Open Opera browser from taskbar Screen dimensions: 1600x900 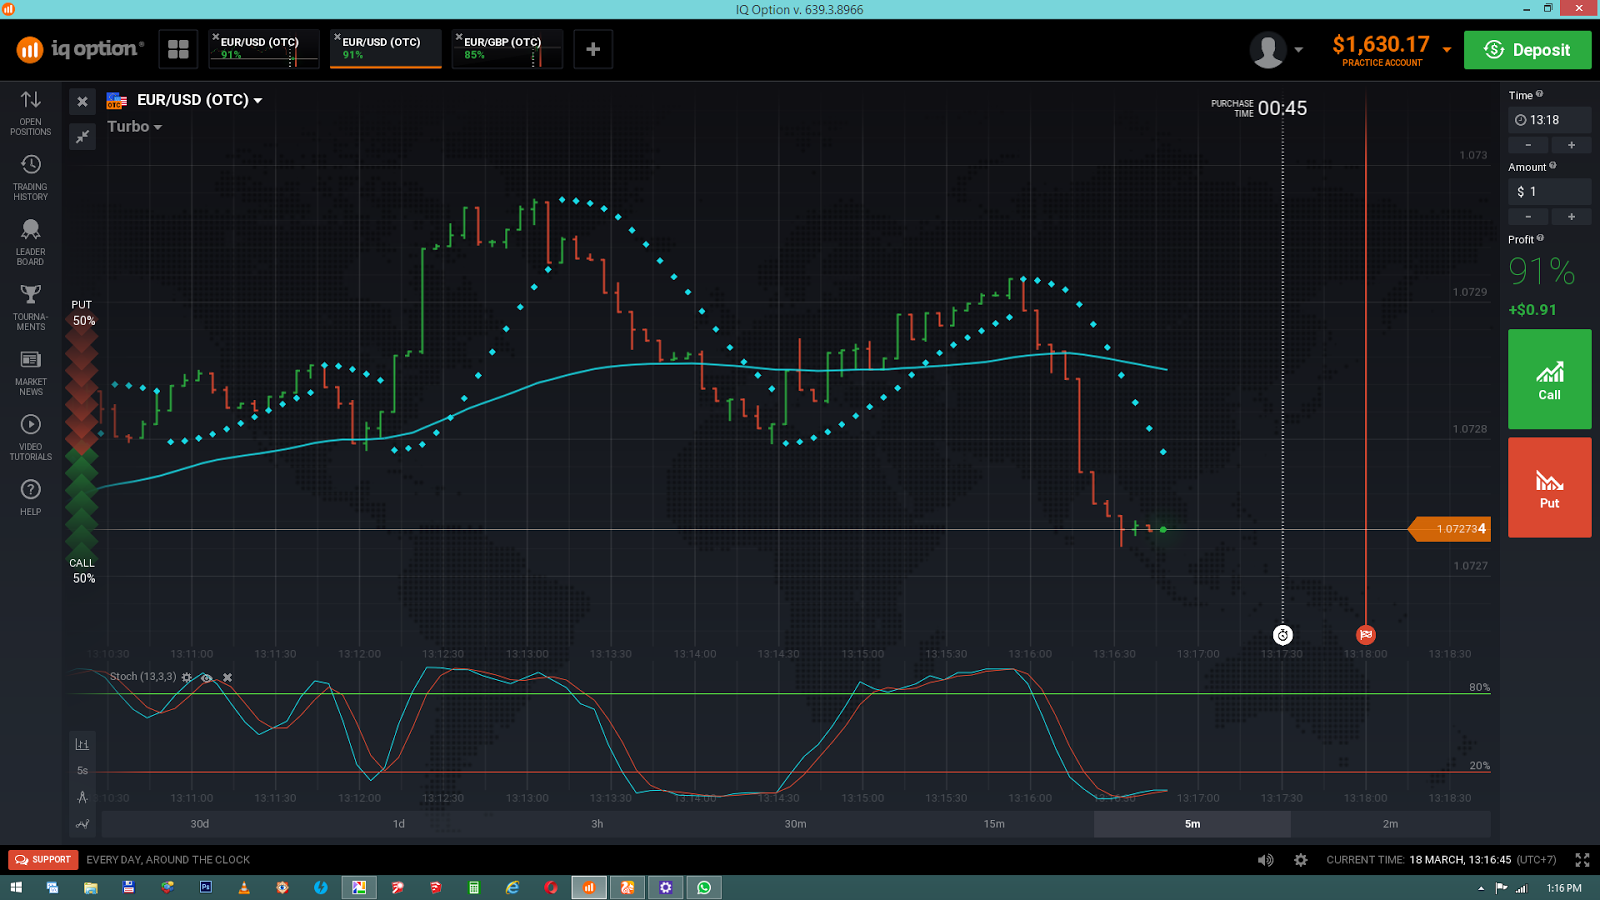point(551,888)
